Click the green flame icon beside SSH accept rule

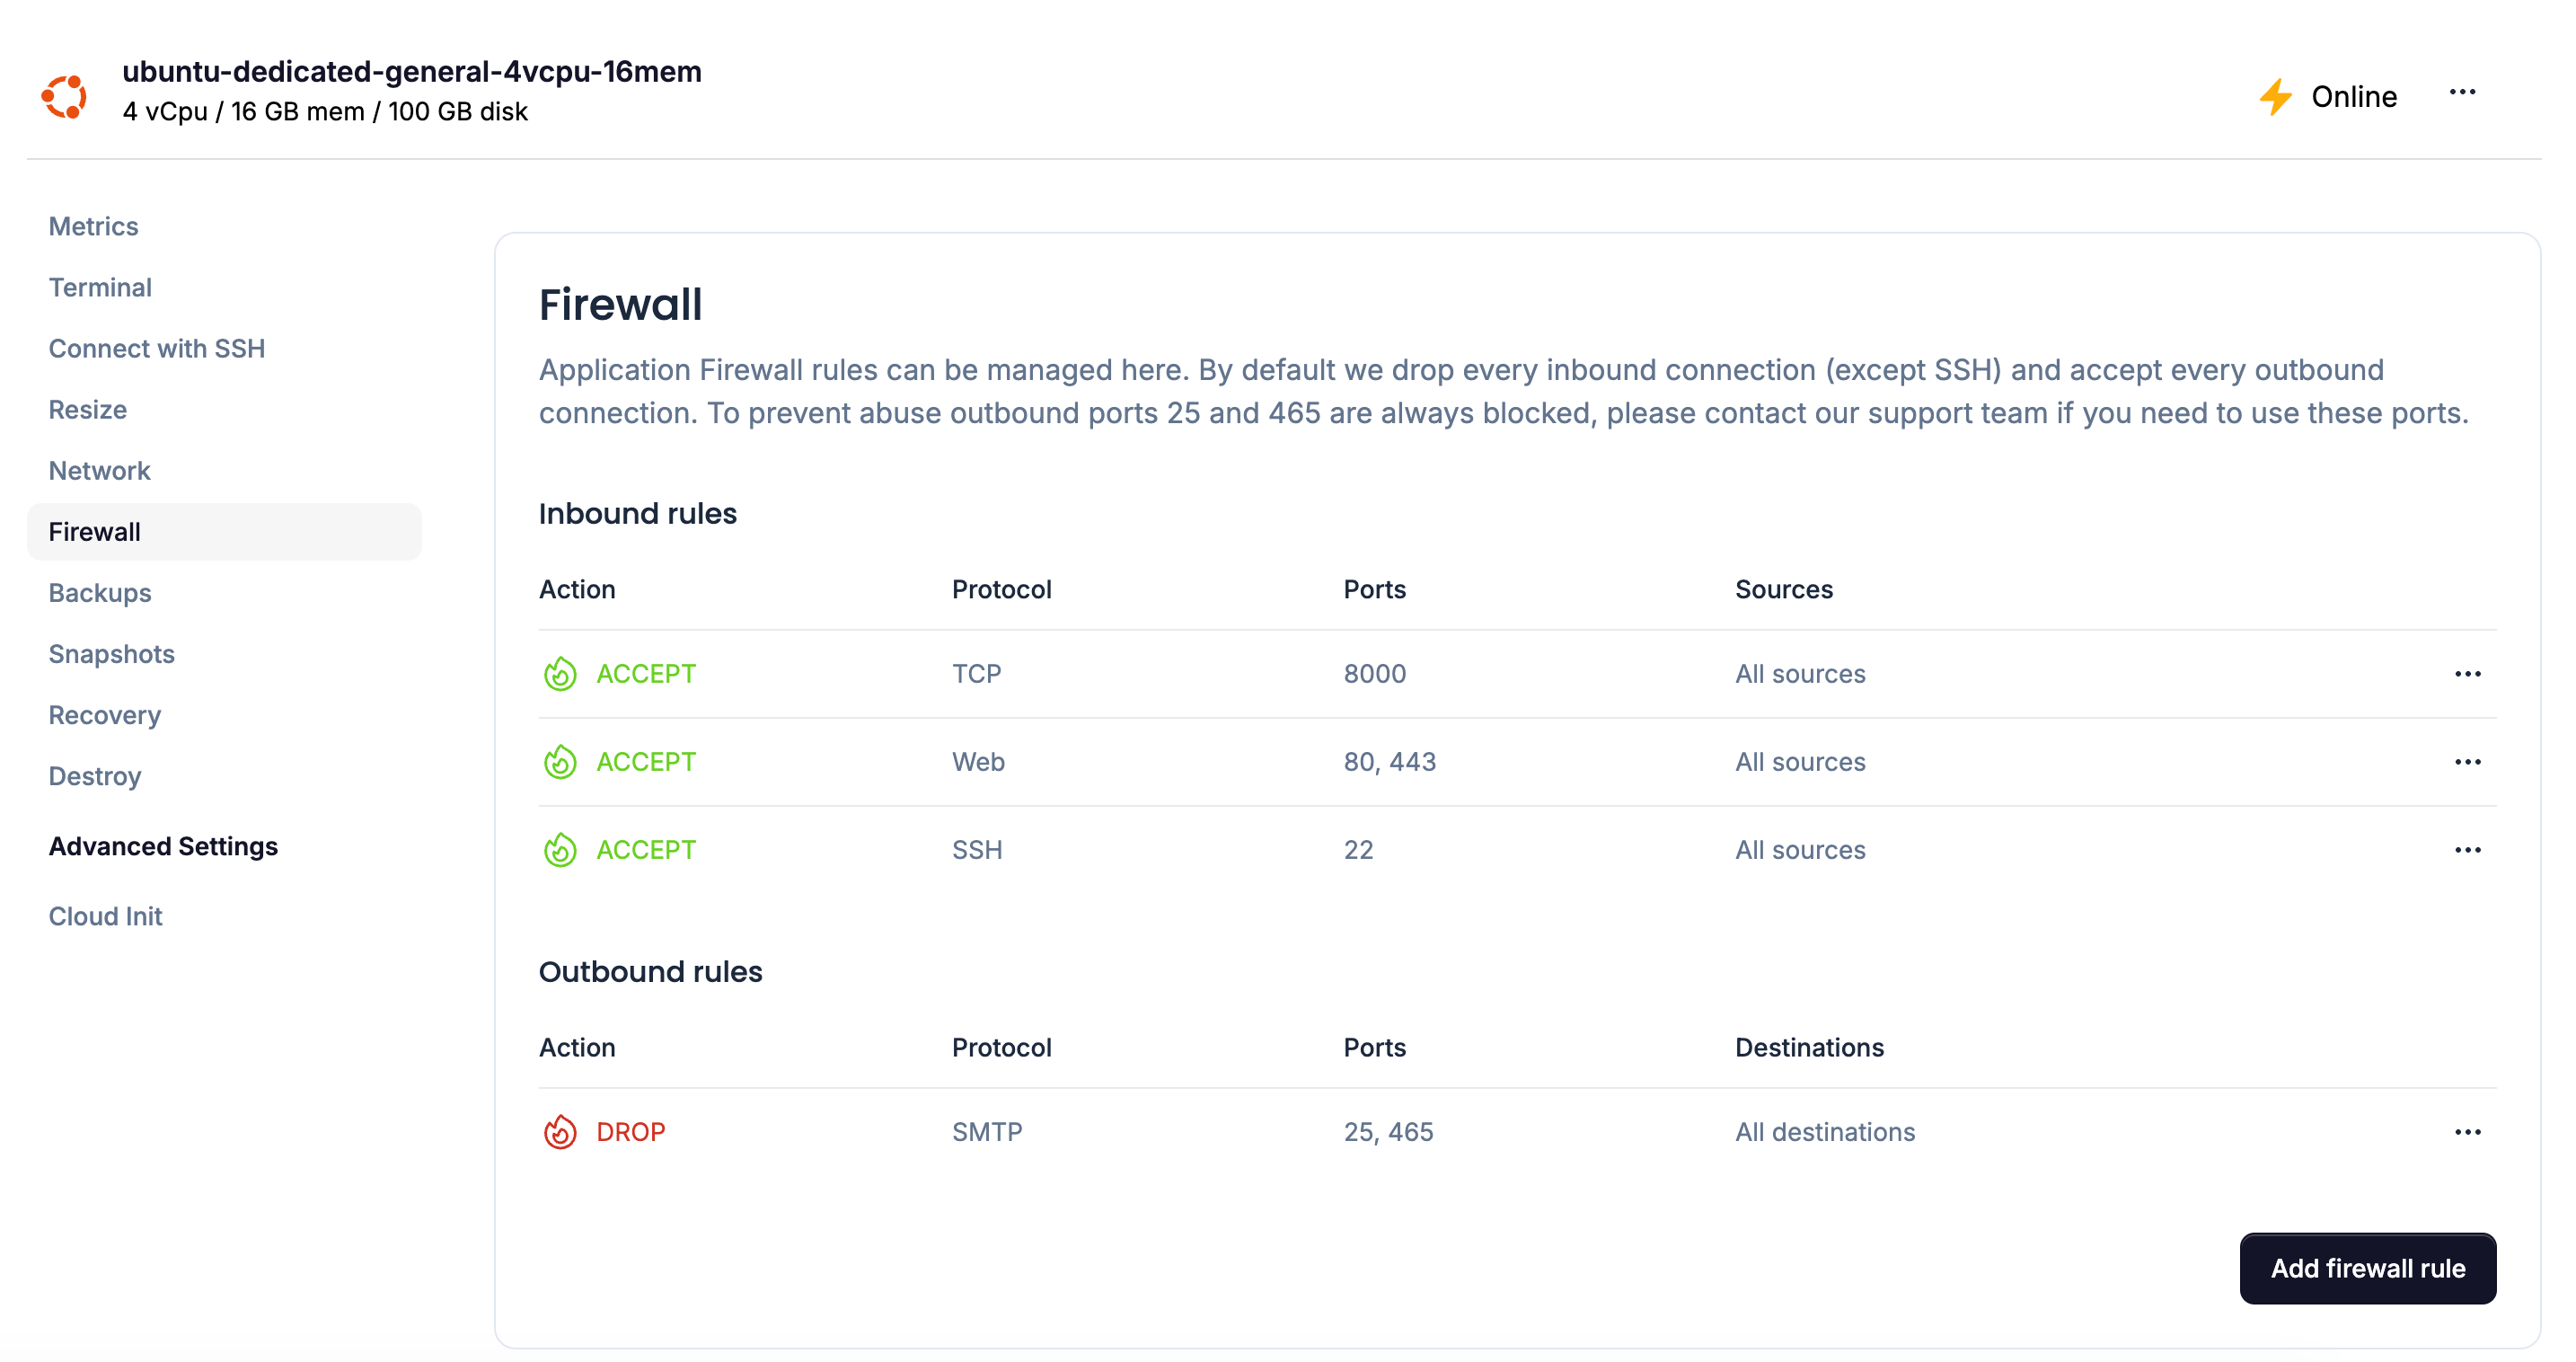point(560,849)
